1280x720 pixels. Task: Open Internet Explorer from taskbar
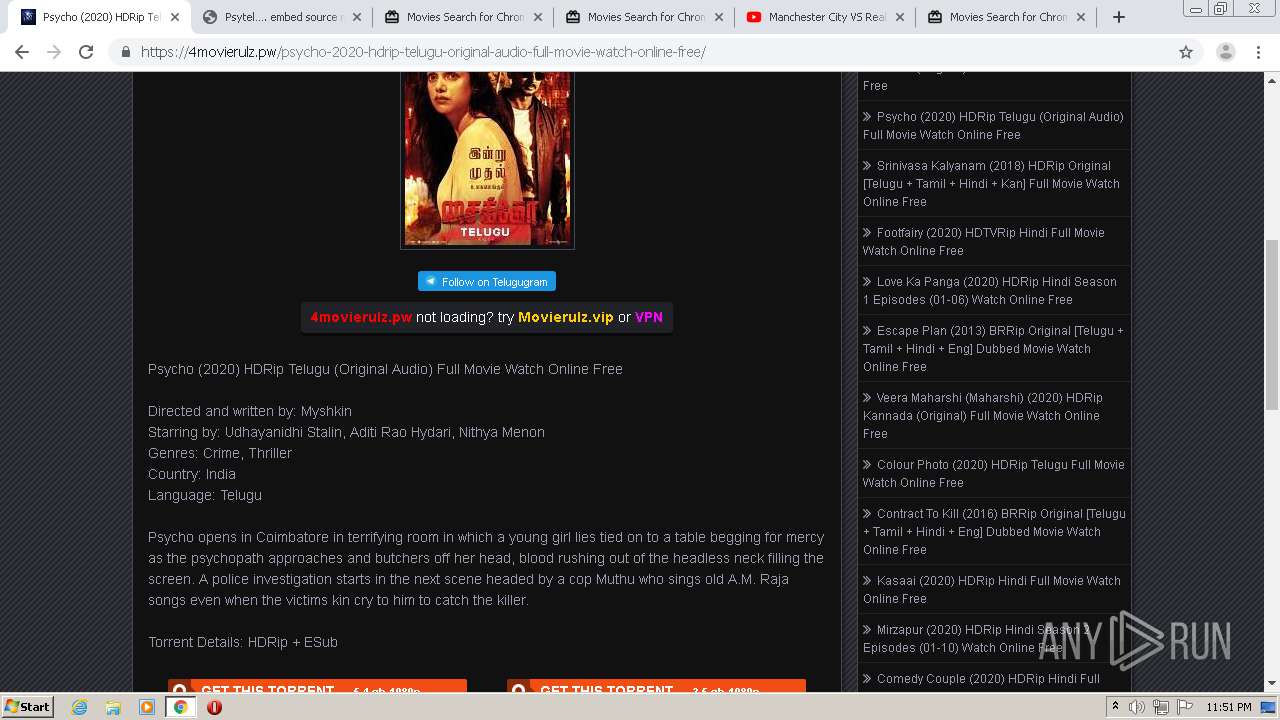point(79,707)
